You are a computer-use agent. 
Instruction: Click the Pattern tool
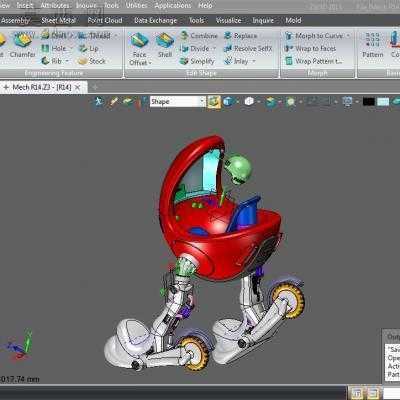coord(373,45)
